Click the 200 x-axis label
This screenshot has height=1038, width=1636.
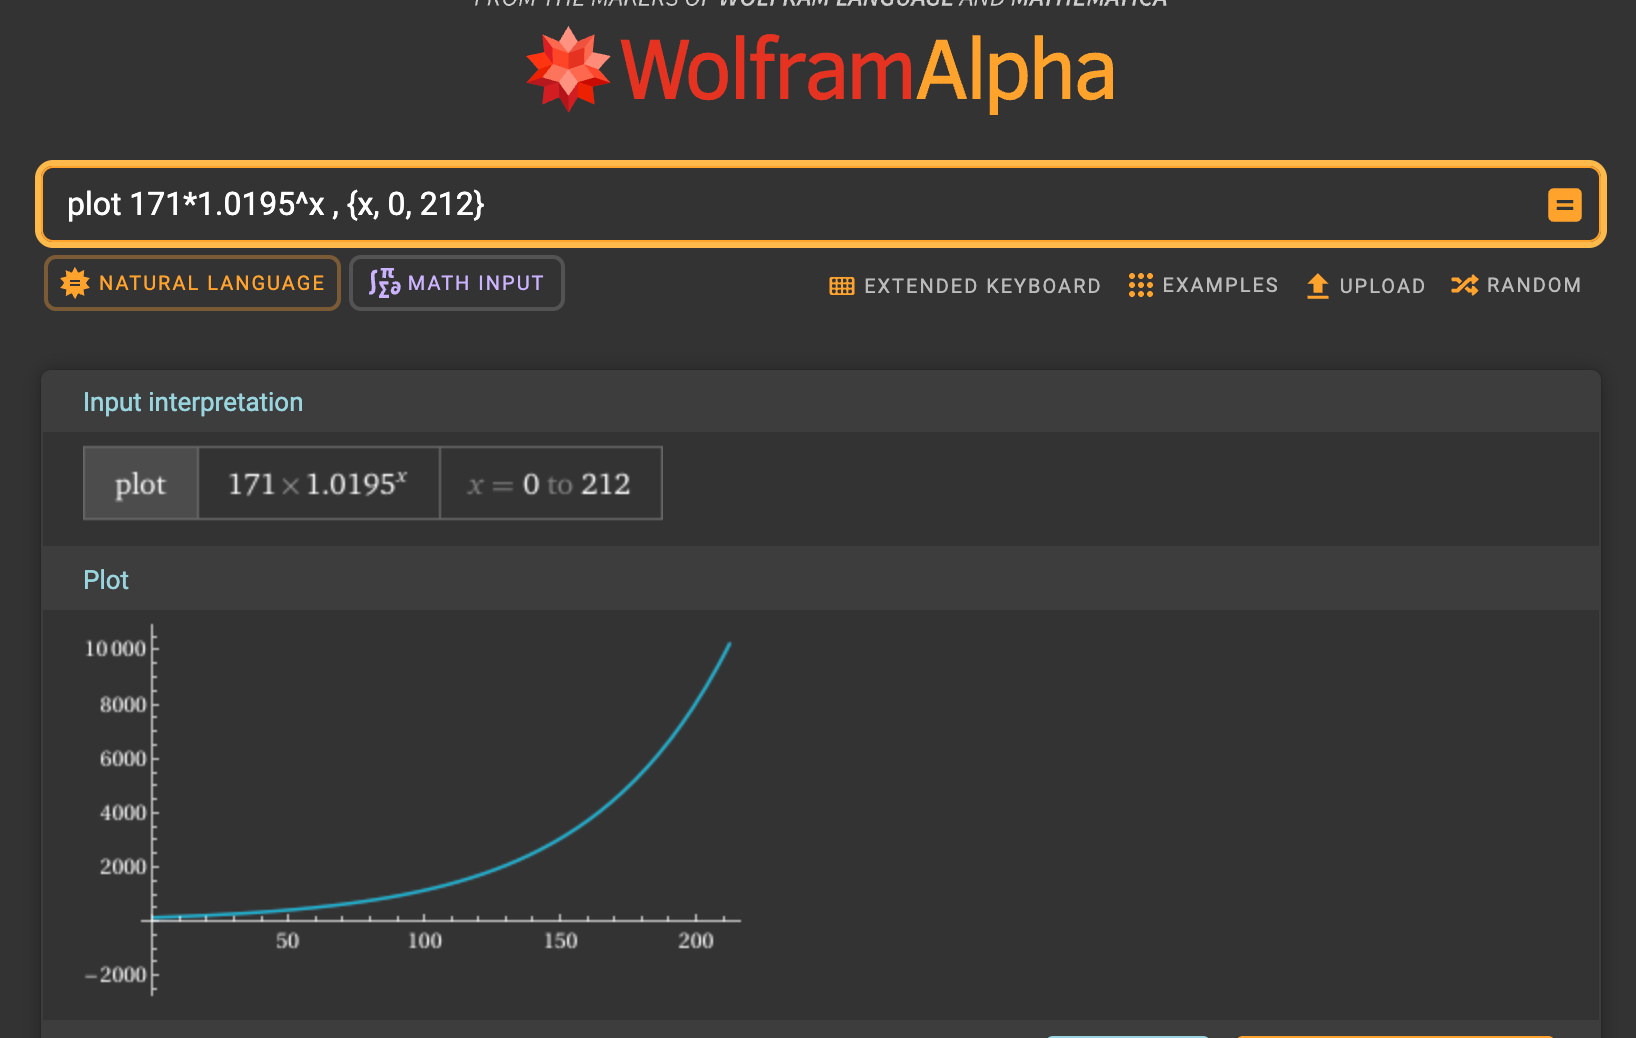click(696, 941)
